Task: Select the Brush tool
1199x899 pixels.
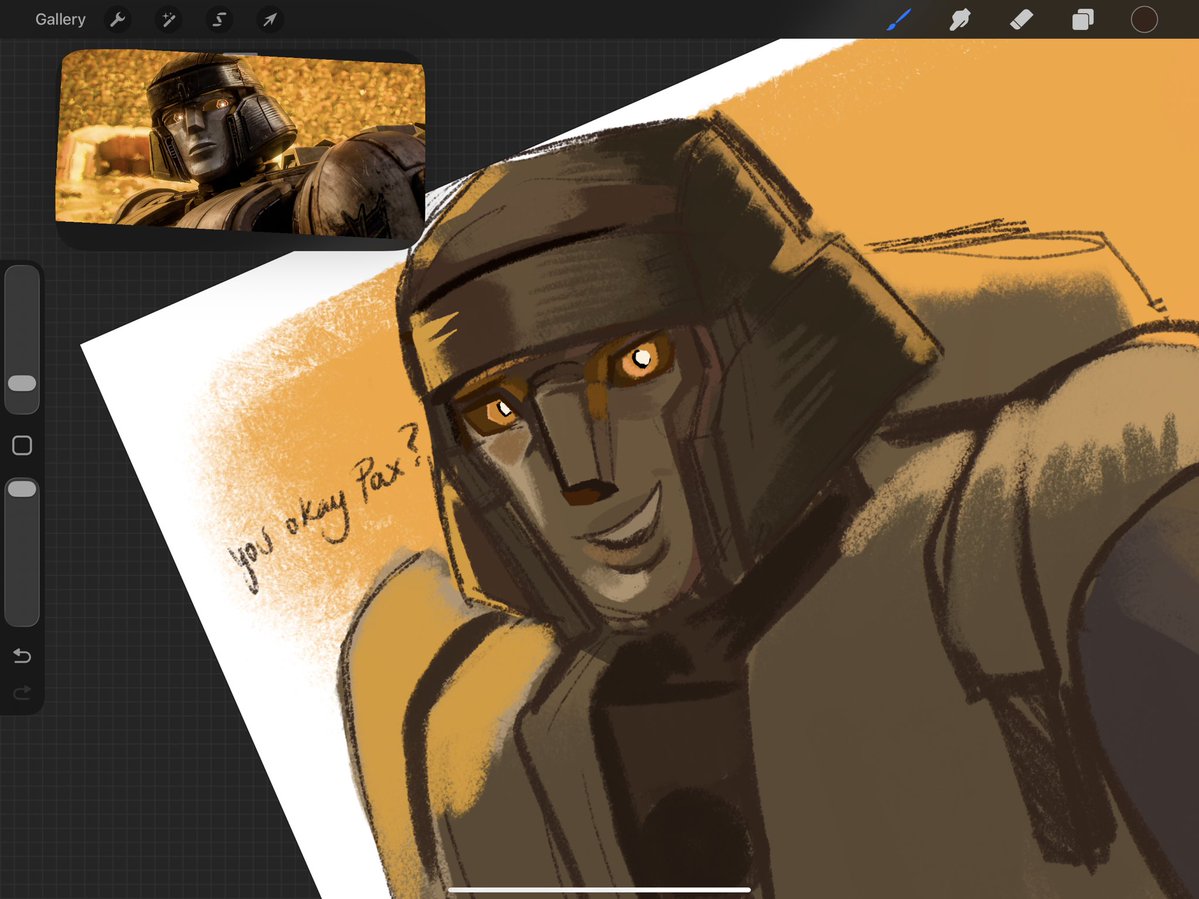Action: (x=899, y=19)
